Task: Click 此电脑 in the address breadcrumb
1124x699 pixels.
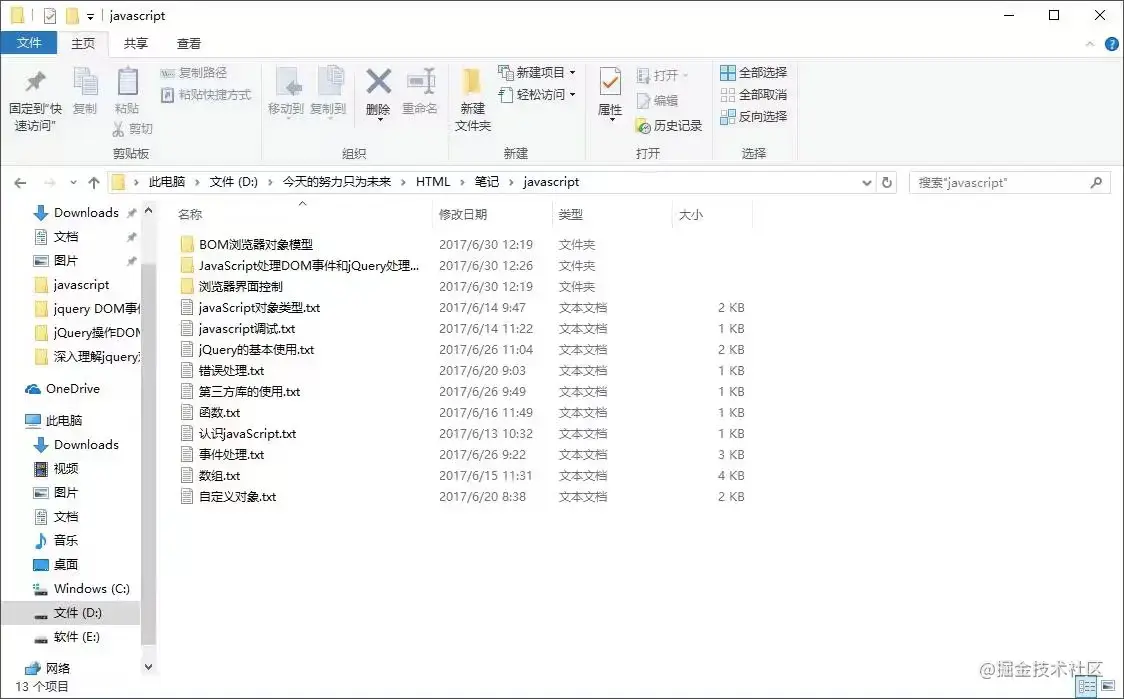Action: [166, 182]
